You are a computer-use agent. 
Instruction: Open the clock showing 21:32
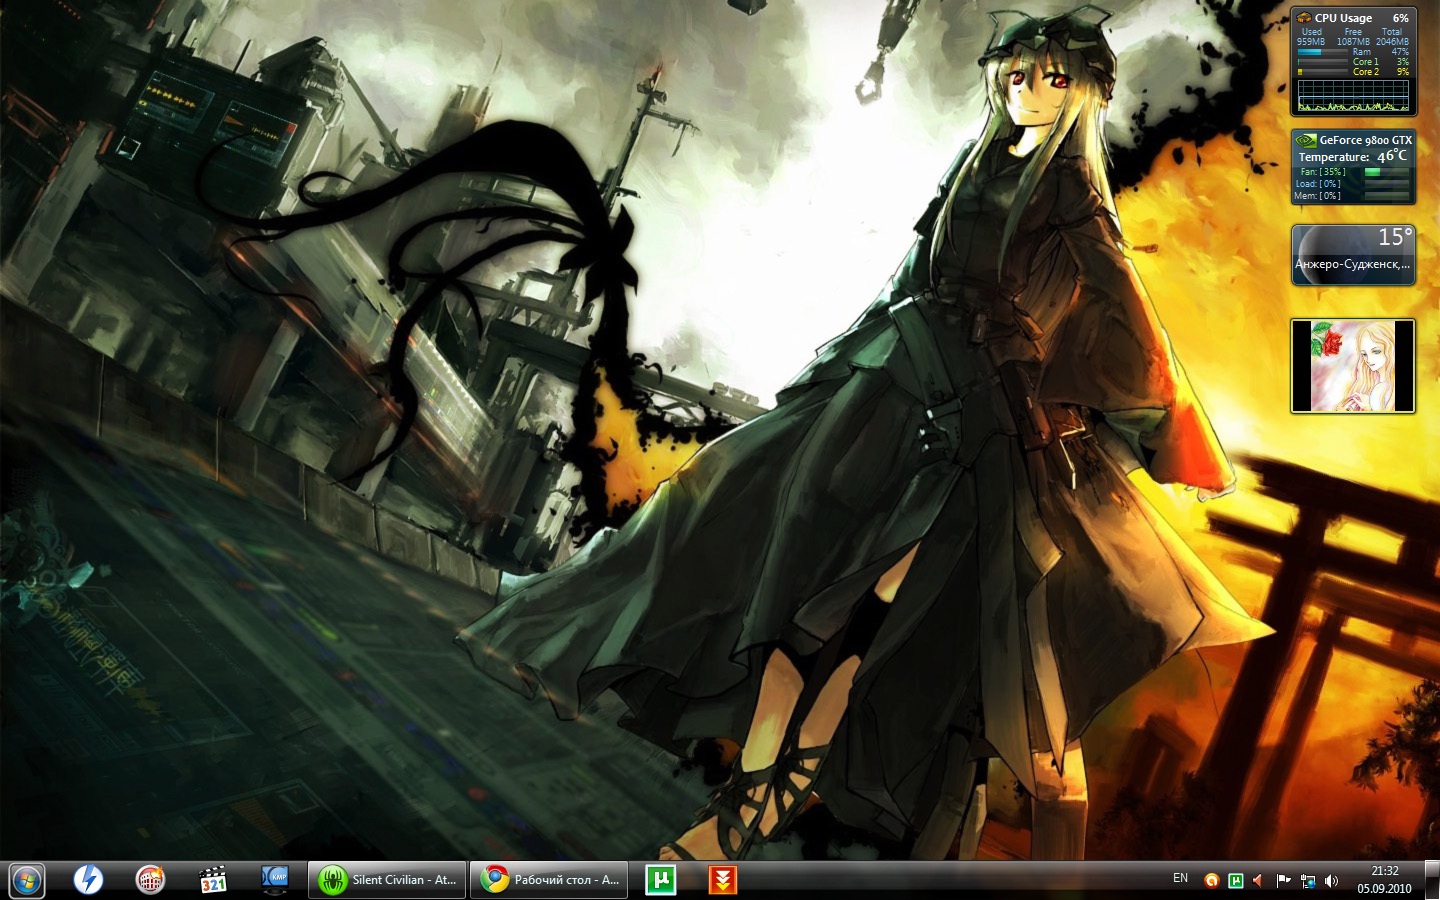1385,880
